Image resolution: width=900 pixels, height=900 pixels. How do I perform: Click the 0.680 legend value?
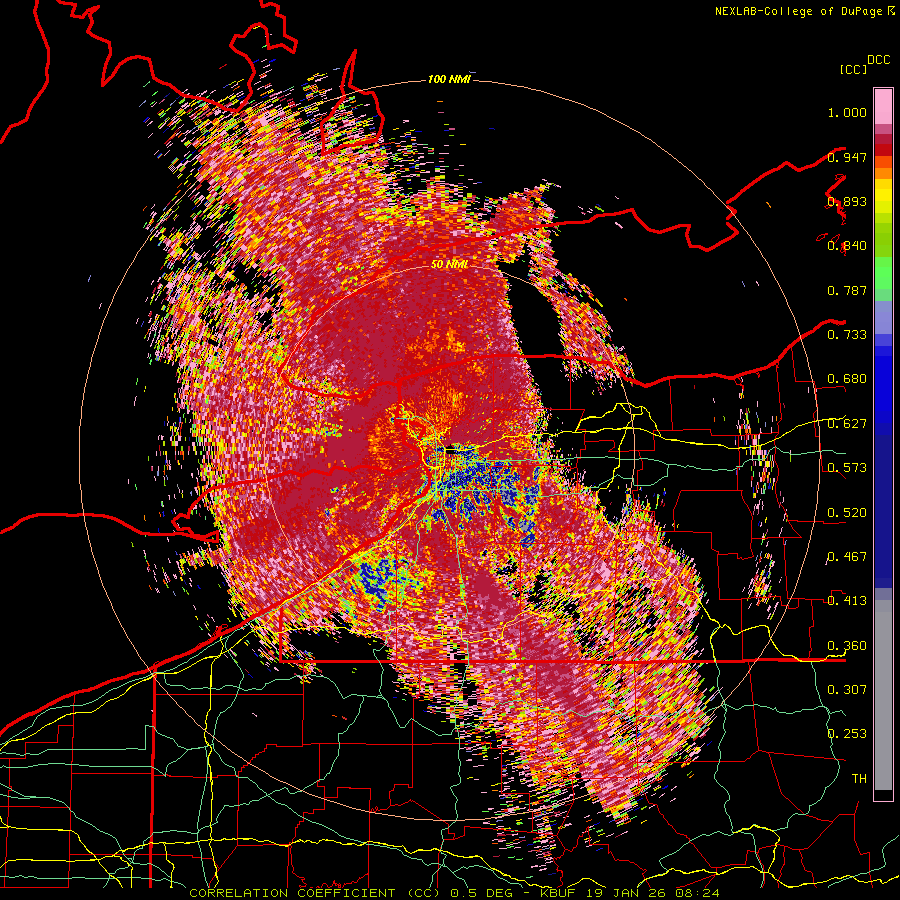847,379
